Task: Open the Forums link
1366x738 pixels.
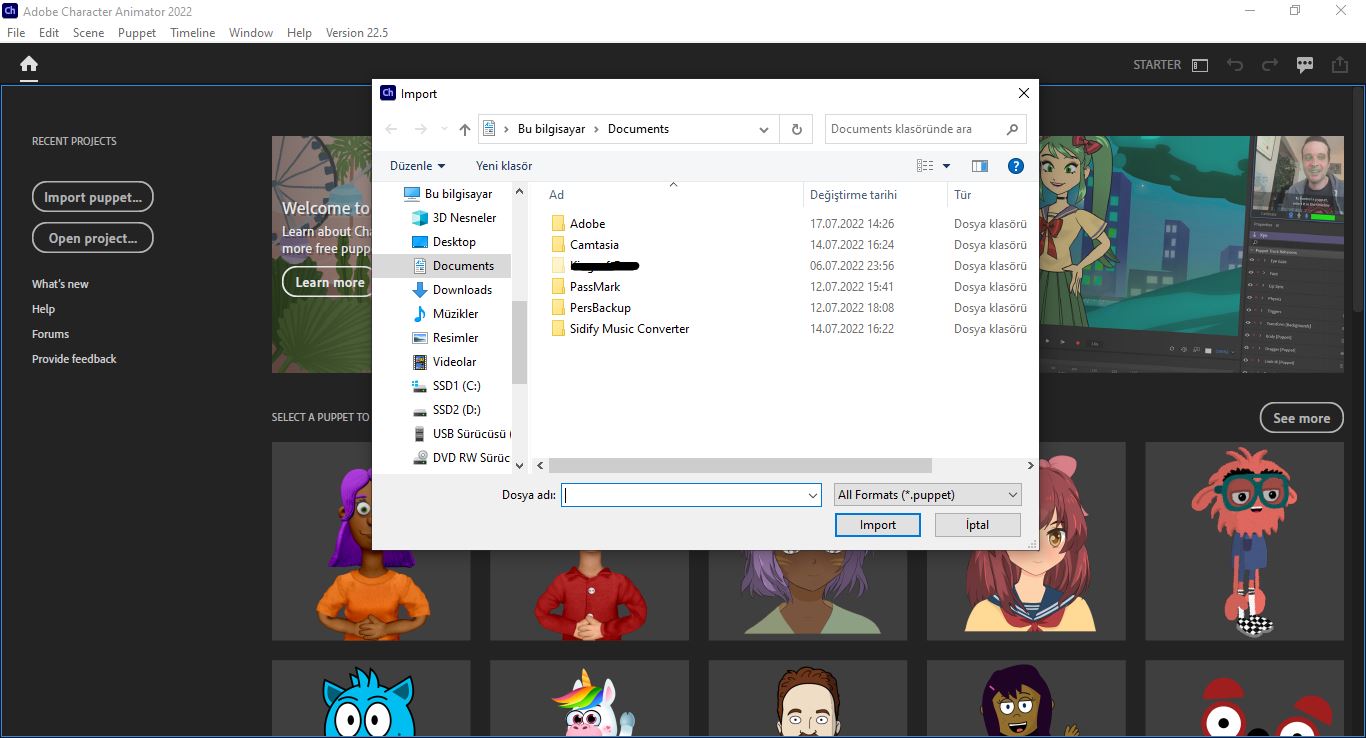Action: (50, 334)
